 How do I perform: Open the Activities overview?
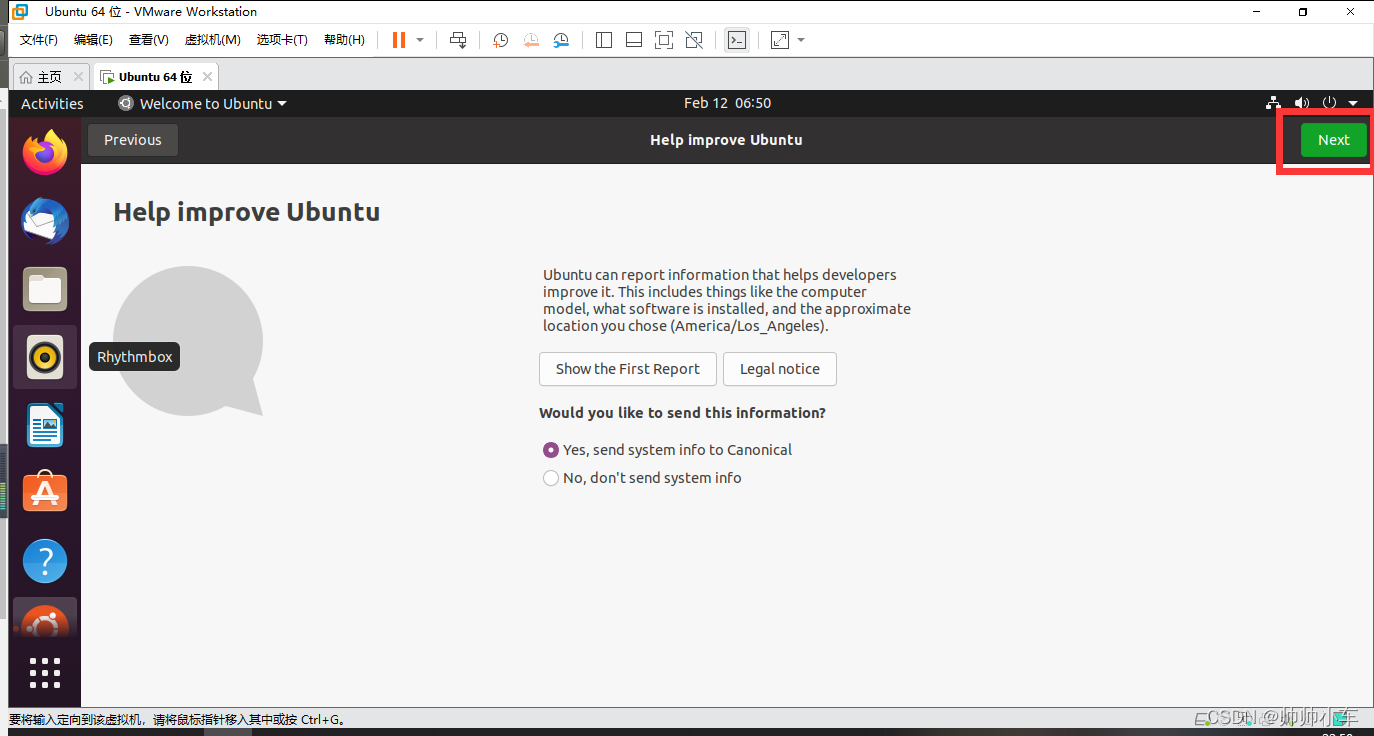[52, 103]
